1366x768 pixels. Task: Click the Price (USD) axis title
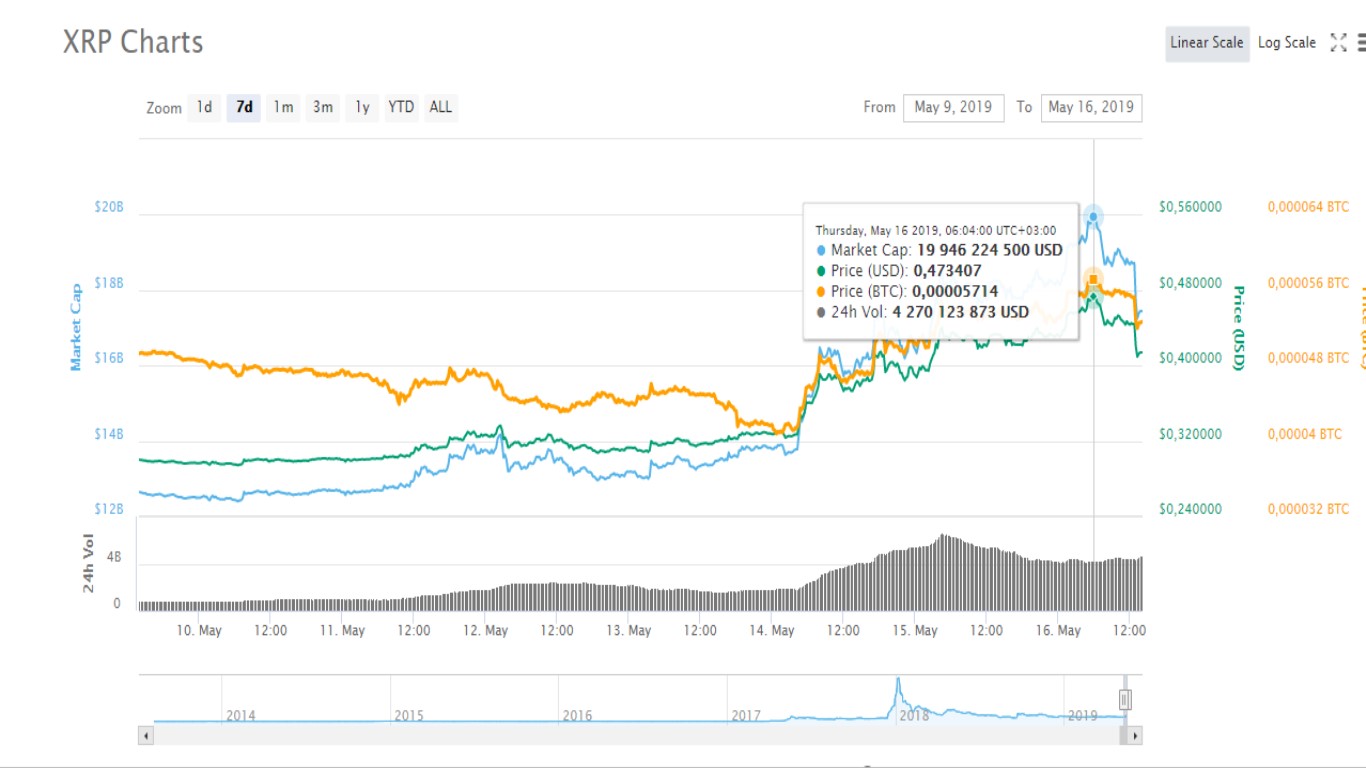point(1238,328)
